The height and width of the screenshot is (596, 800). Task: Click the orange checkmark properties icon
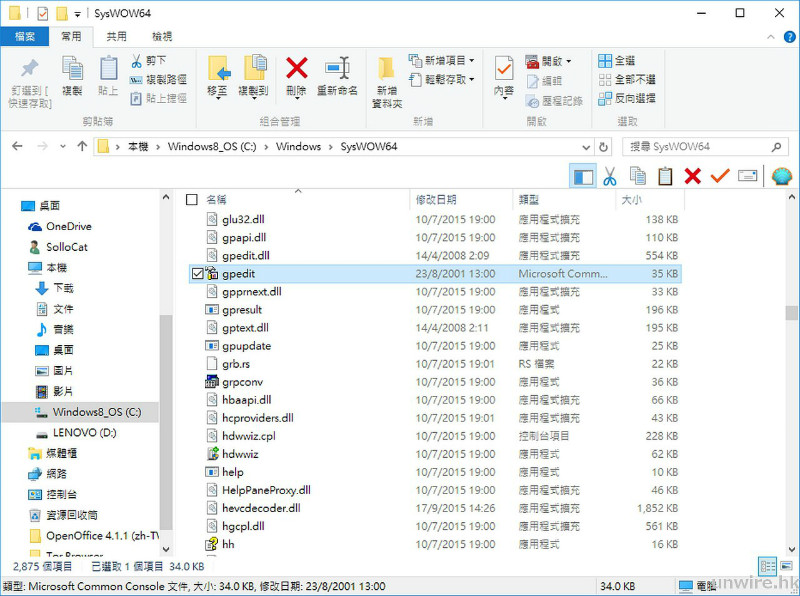720,176
